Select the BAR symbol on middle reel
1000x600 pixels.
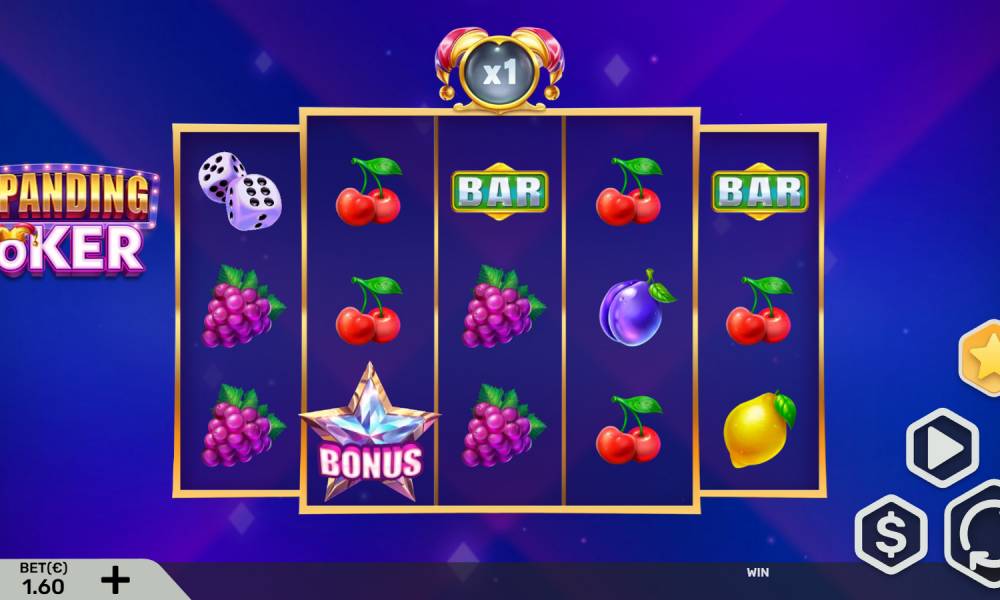pyautogui.click(x=499, y=191)
